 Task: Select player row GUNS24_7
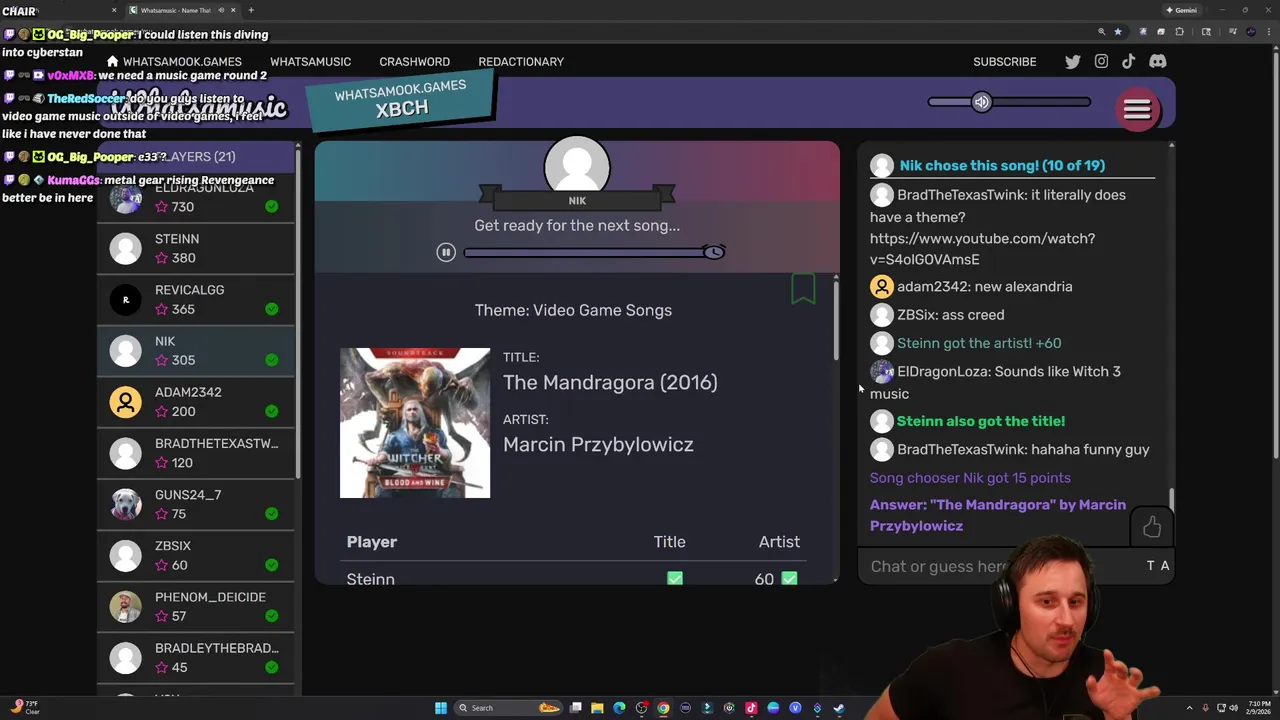coord(196,503)
